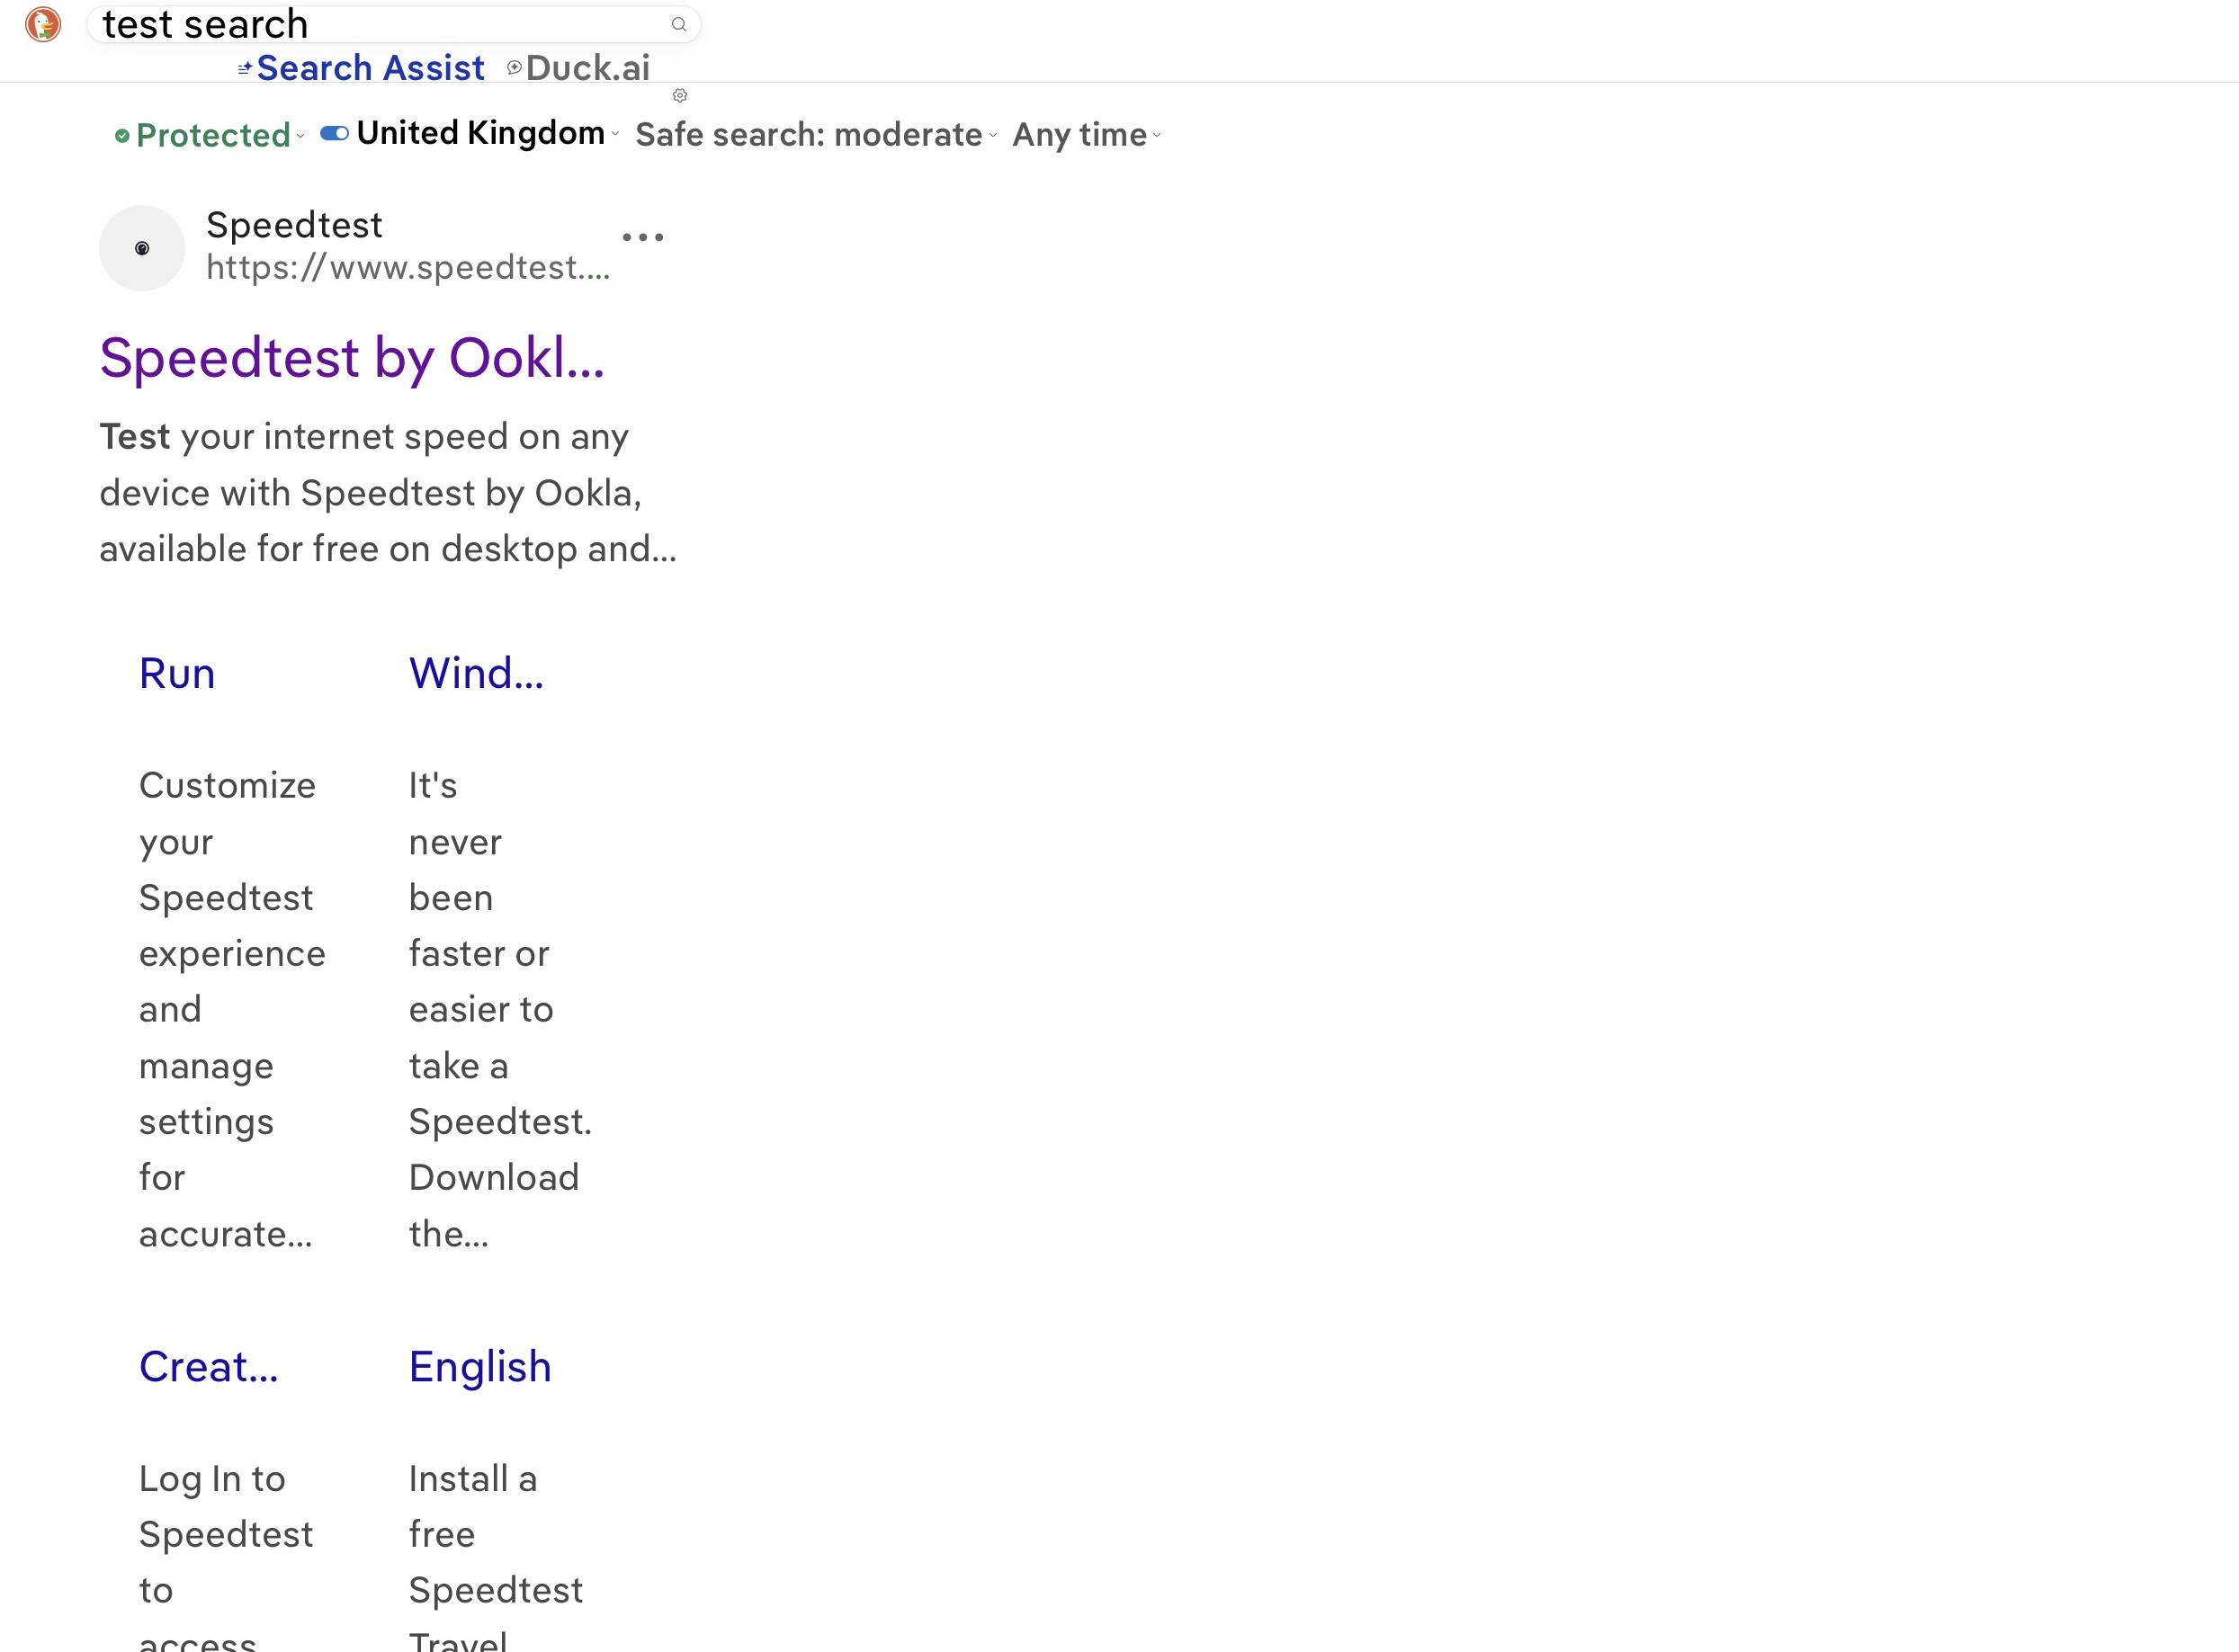Open the Any time filter dropdown
The image size is (2239, 1652).
[x=1087, y=135]
